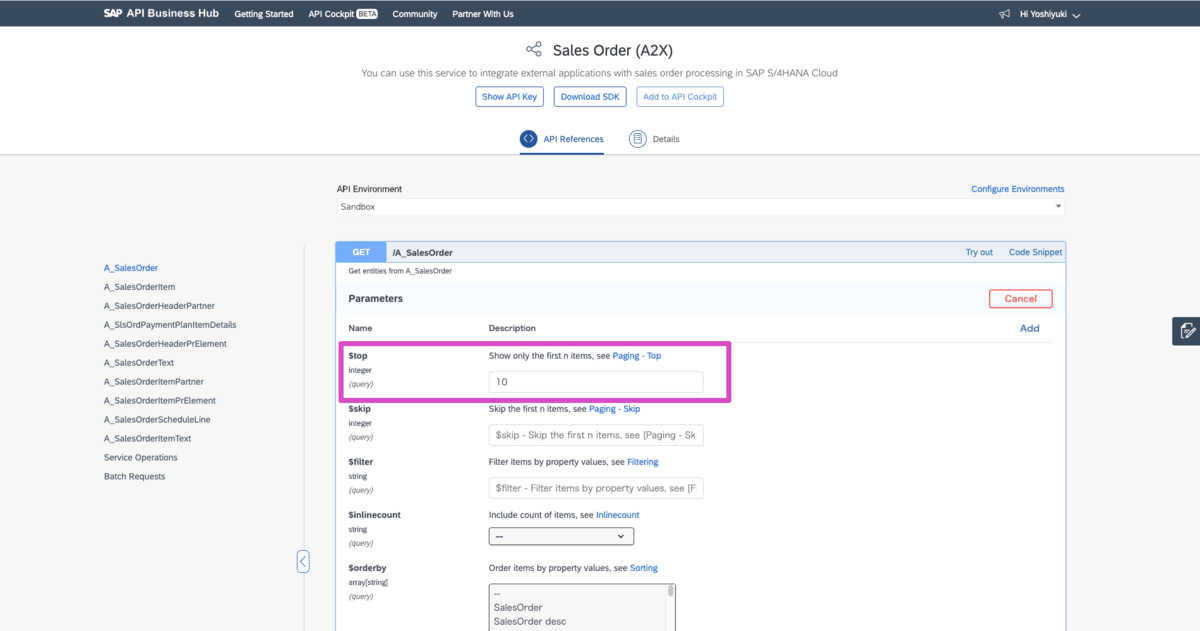The image size is (1200, 631).
Task: Select A_SalesOrderItem in the sidebar
Action: pyautogui.click(x=140, y=287)
